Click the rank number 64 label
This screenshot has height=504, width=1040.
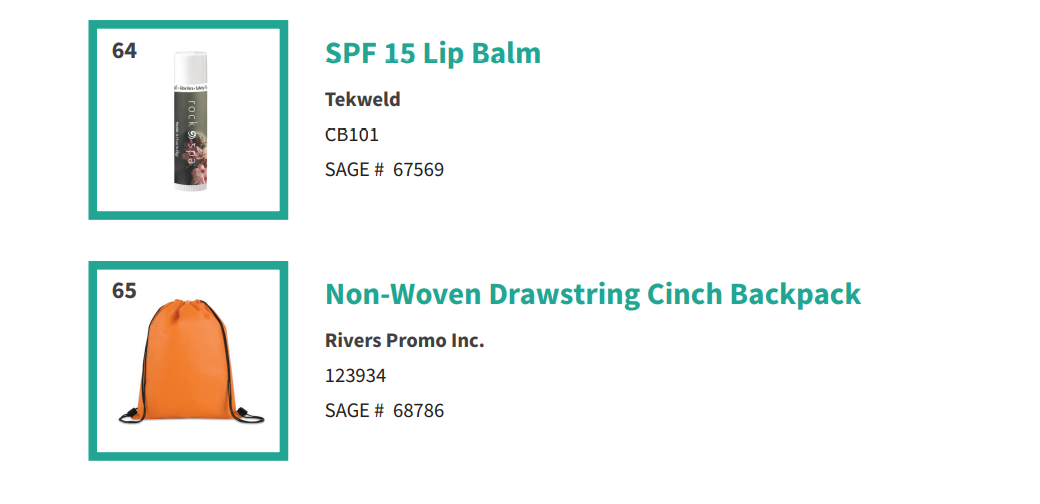pyautogui.click(x=124, y=51)
